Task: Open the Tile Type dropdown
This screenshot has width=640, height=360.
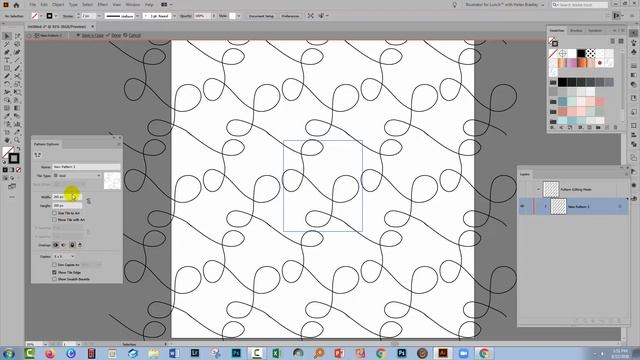Action: tap(77, 176)
